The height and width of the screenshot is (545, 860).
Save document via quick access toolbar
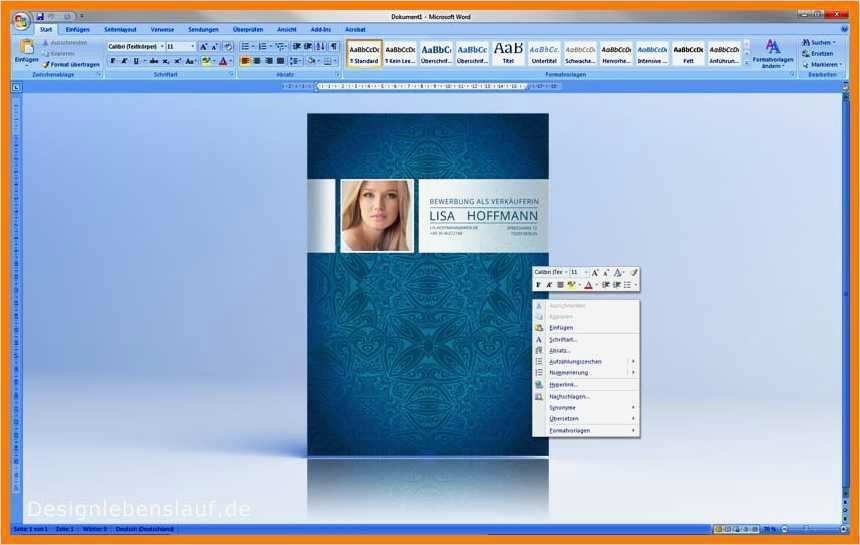[40, 16]
